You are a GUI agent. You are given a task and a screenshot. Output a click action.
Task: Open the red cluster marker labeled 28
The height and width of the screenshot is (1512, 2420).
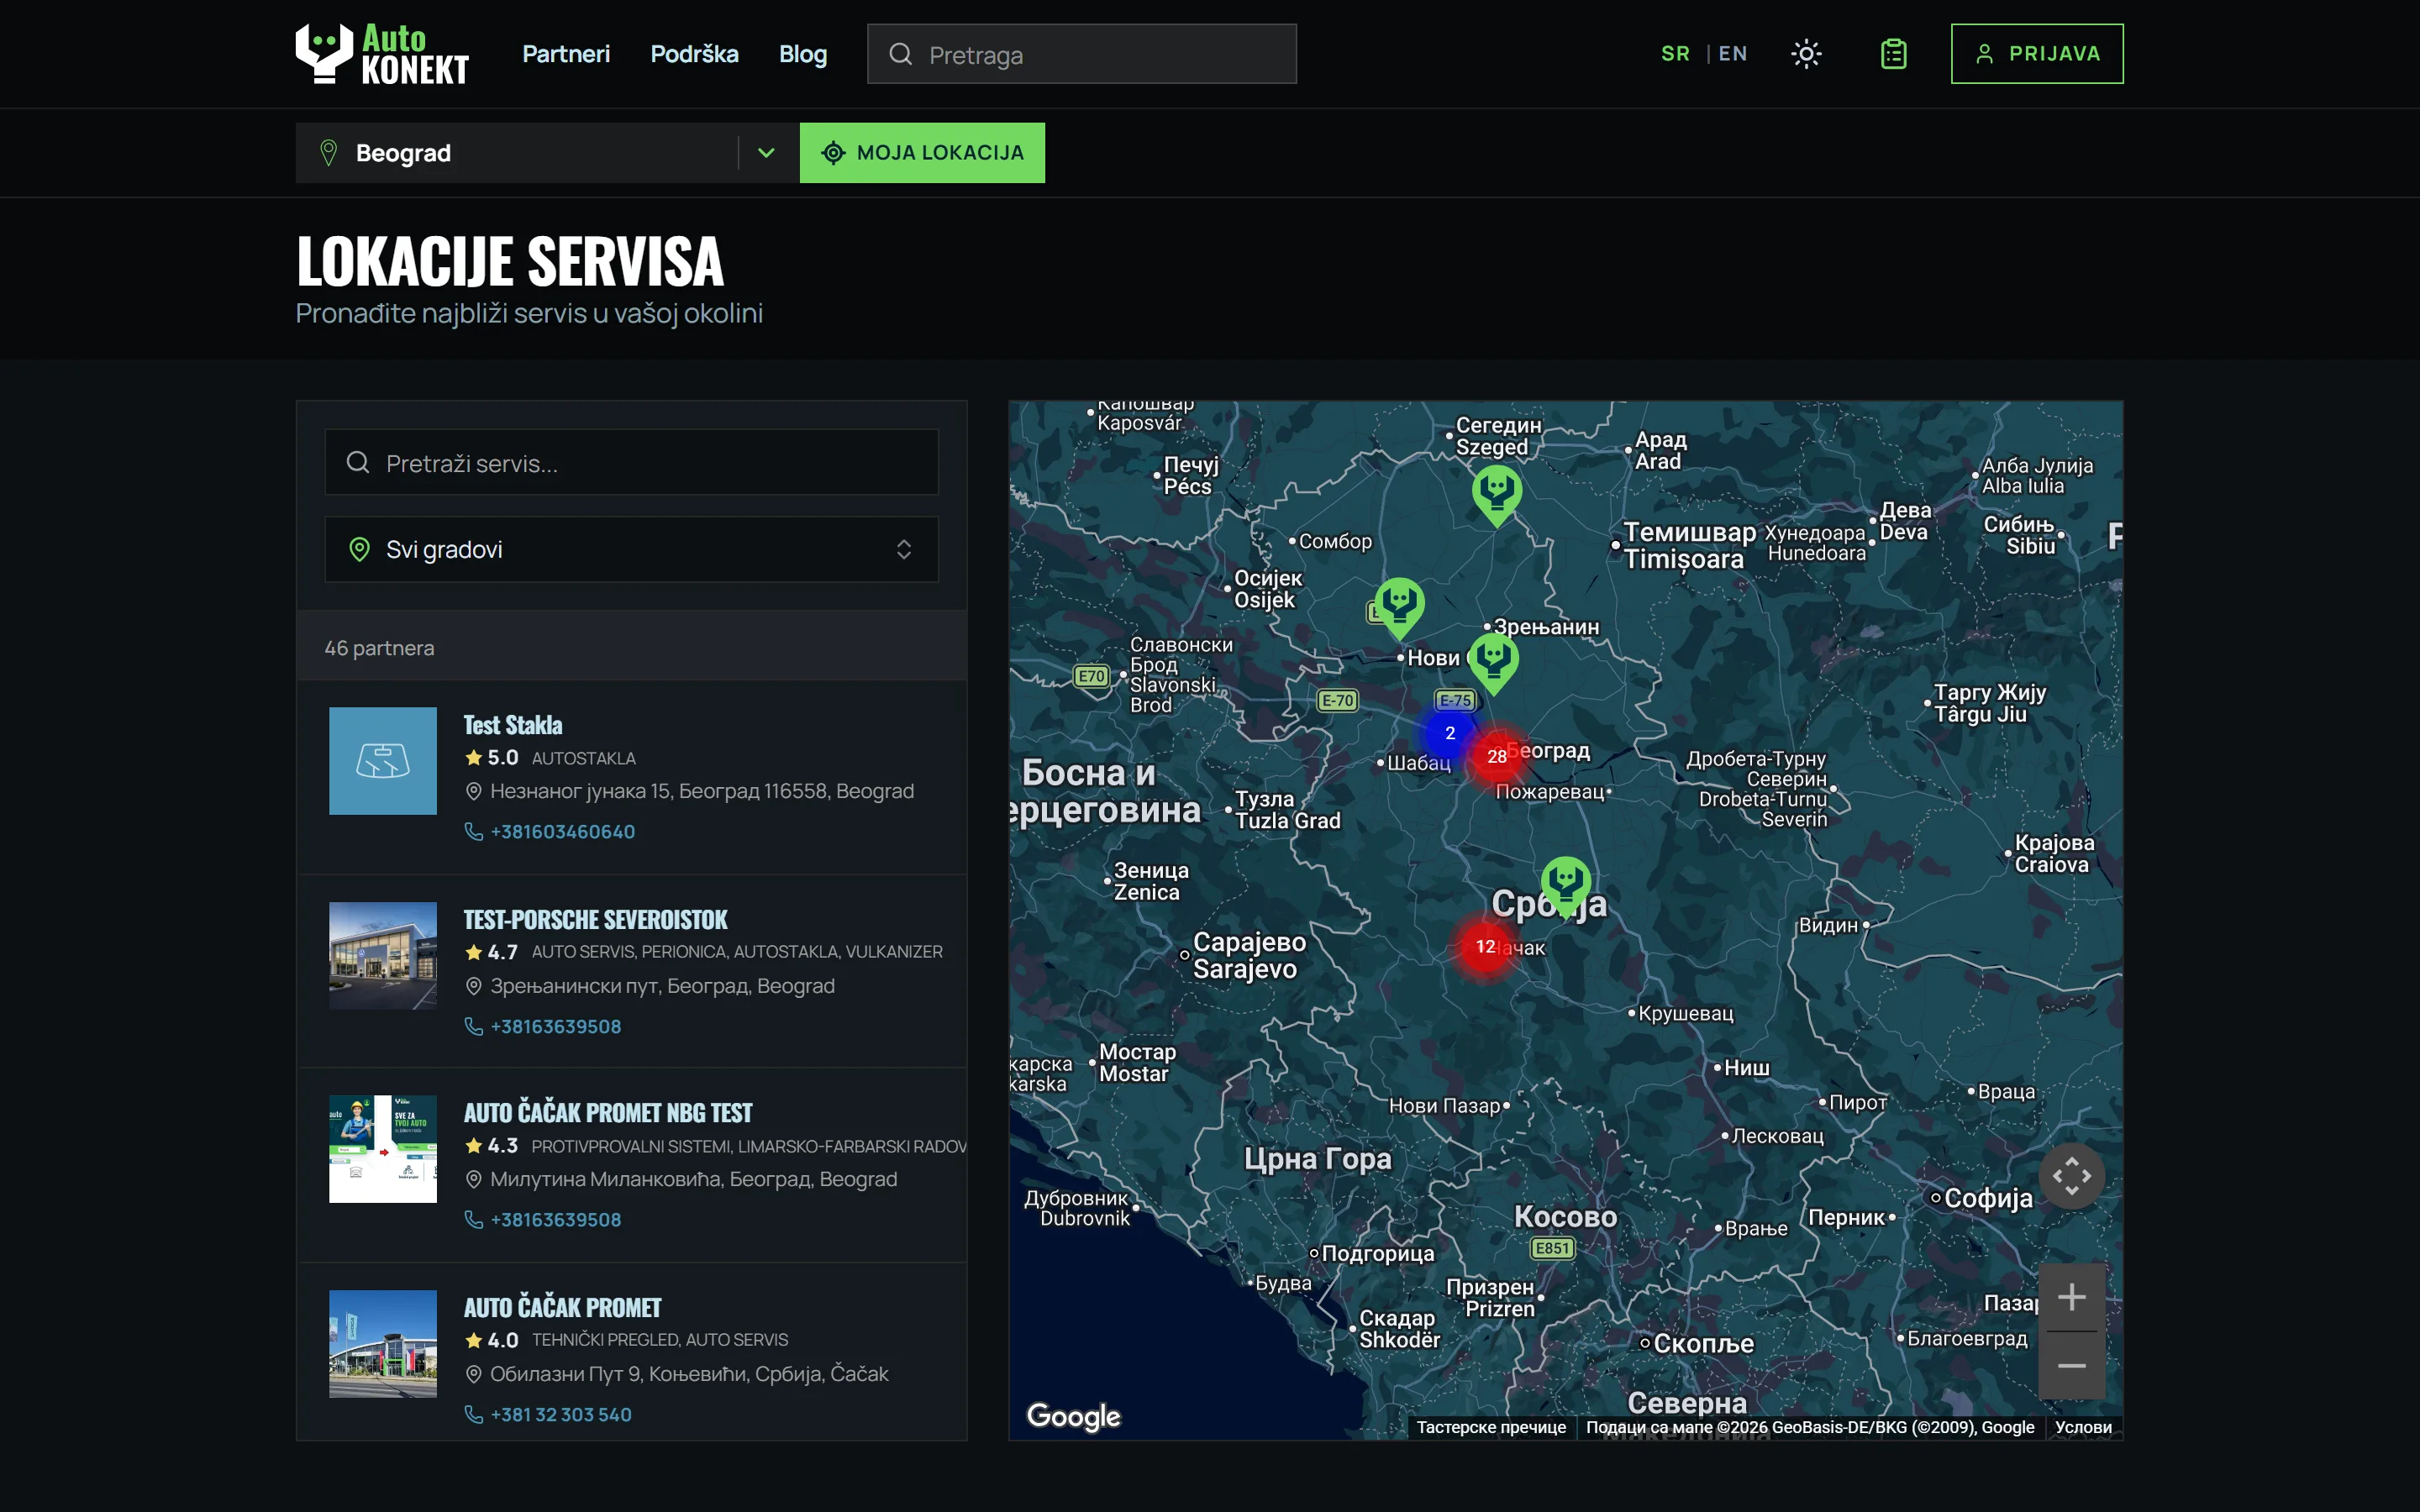[x=1497, y=757]
